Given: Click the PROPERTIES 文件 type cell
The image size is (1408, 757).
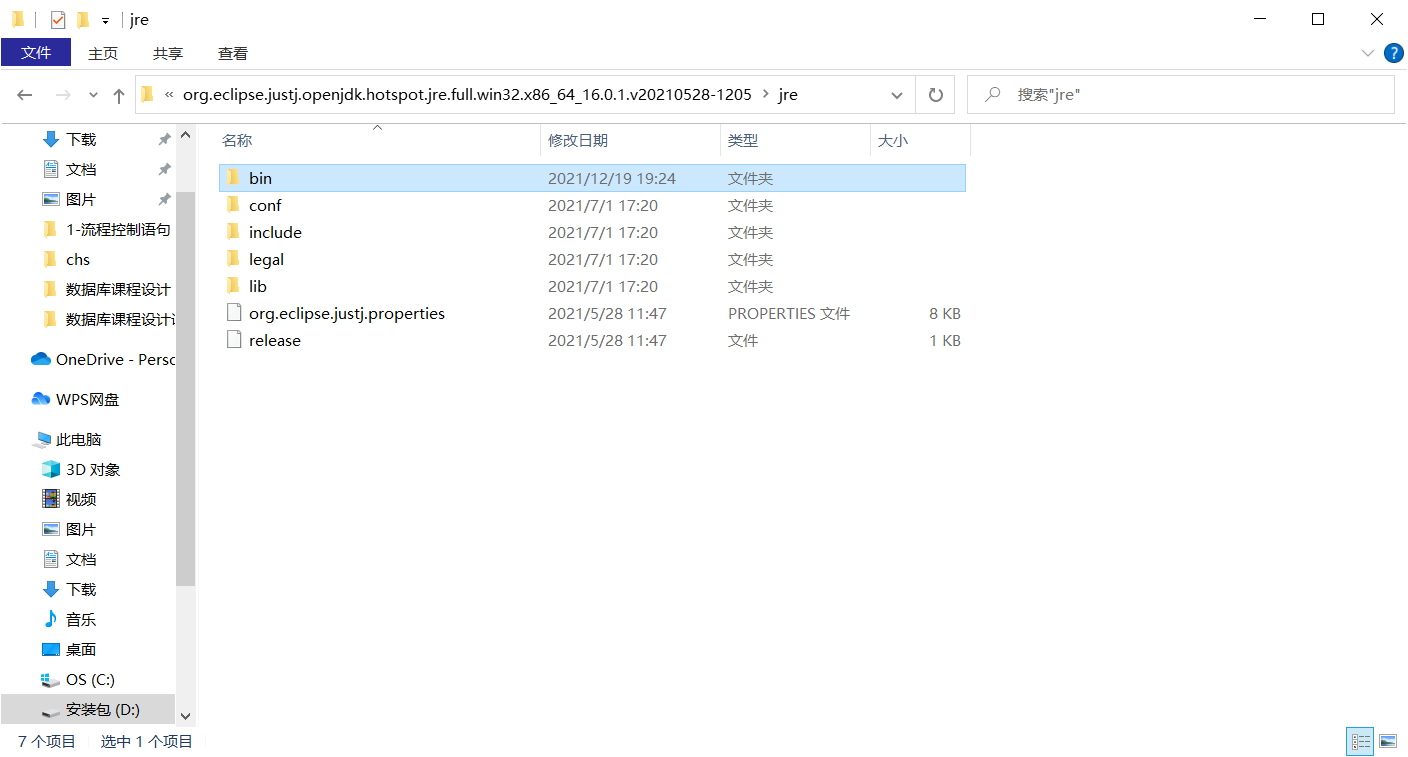Looking at the screenshot, I should pos(789,313).
